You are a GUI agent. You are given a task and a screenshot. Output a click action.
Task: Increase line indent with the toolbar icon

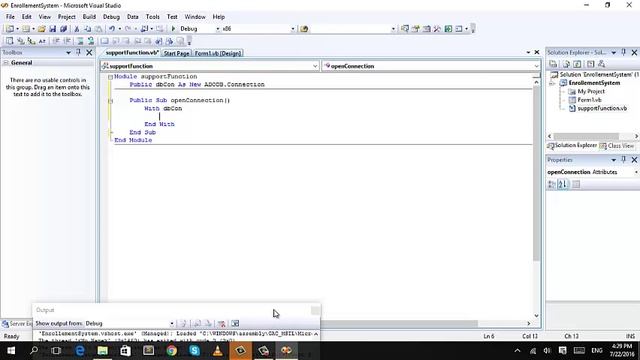(x=67, y=41)
